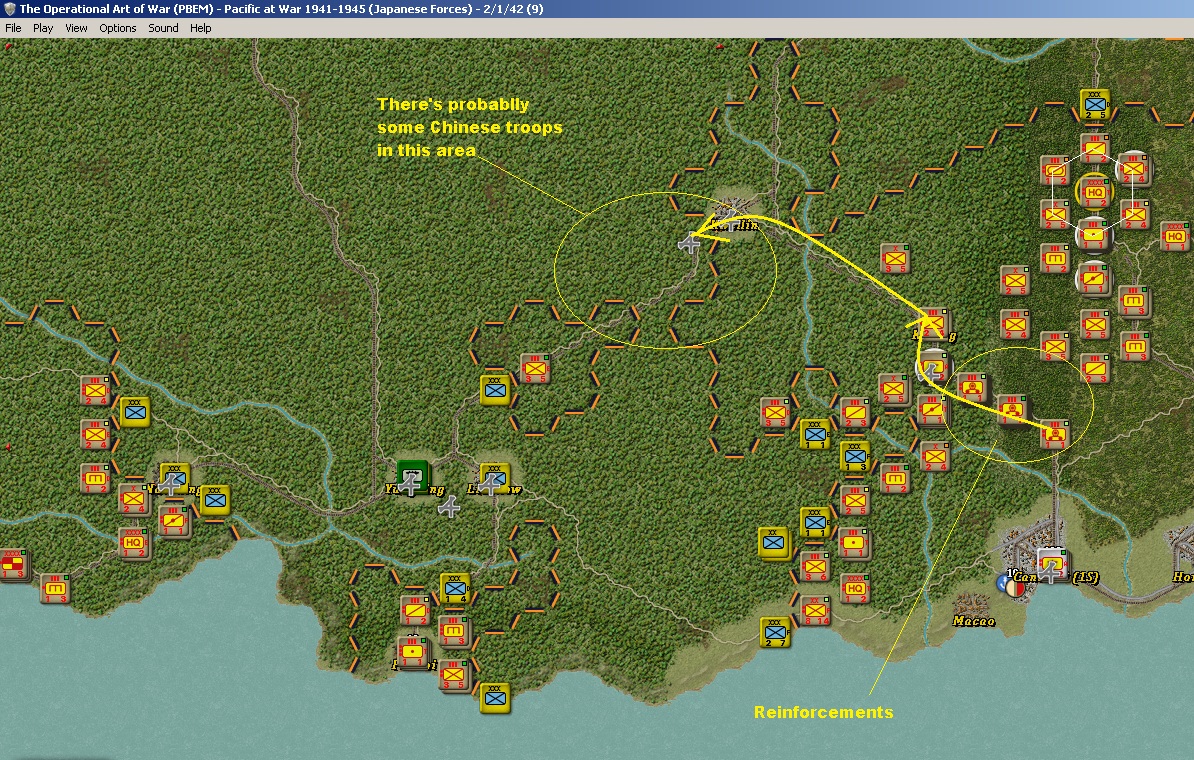1194x760 pixels.
Task: Select the yellow XXX unit at southern peninsula tip
Action: coord(495,697)
